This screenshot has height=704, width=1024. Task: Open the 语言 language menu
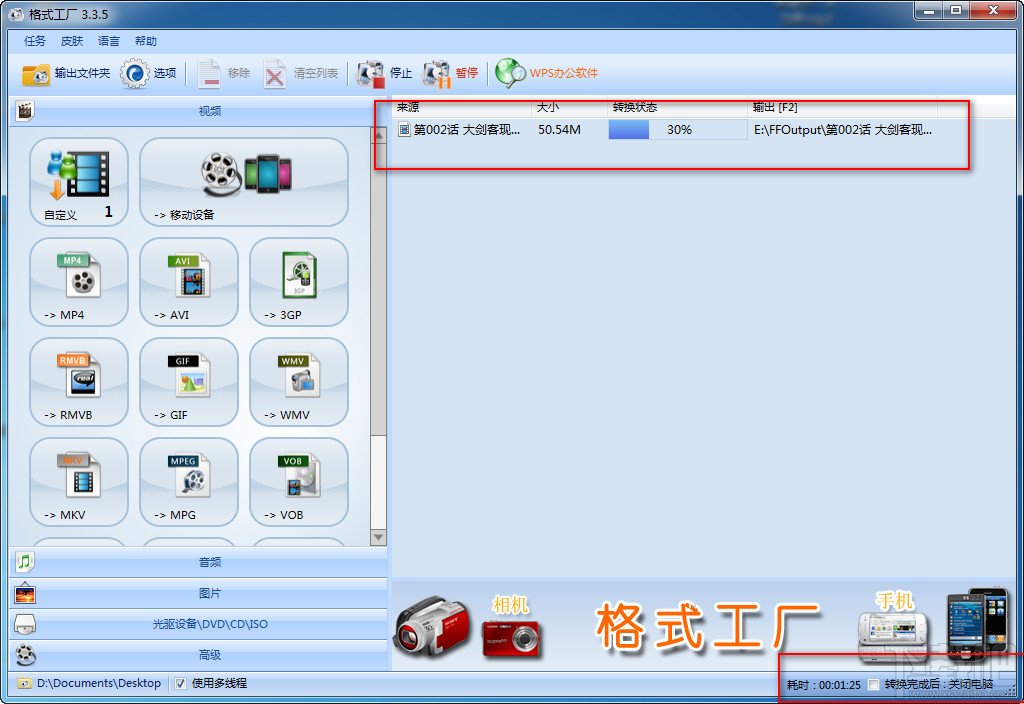pyautogui.click(x=108, y=41)
